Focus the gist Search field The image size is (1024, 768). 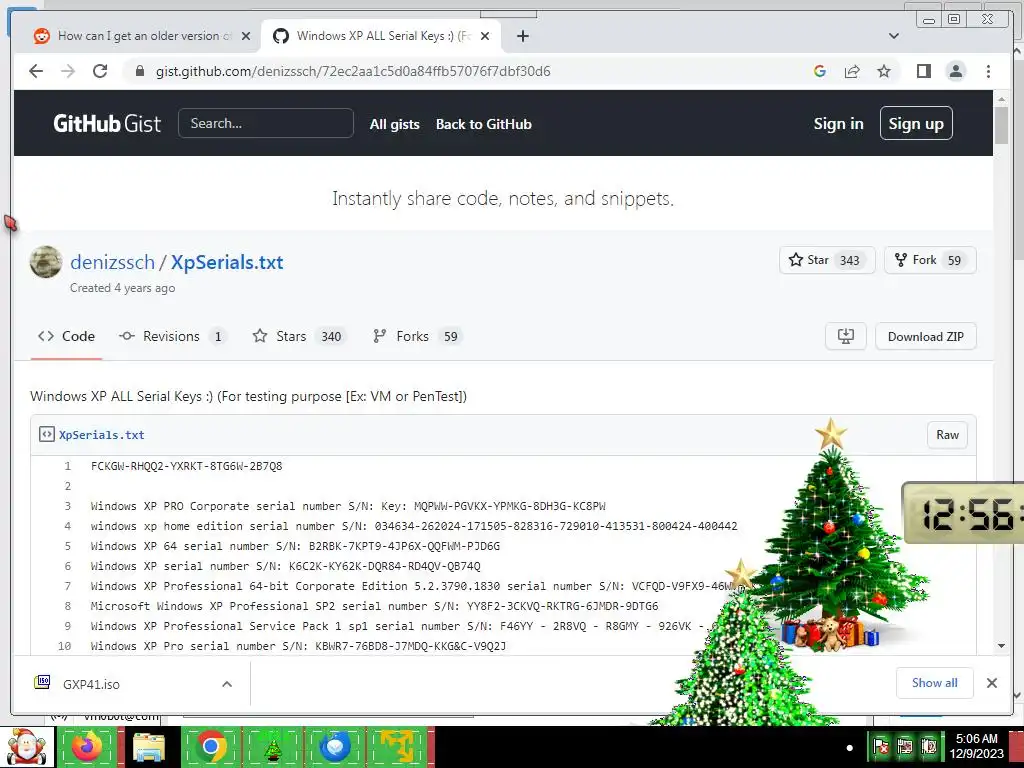pos(266,123)
